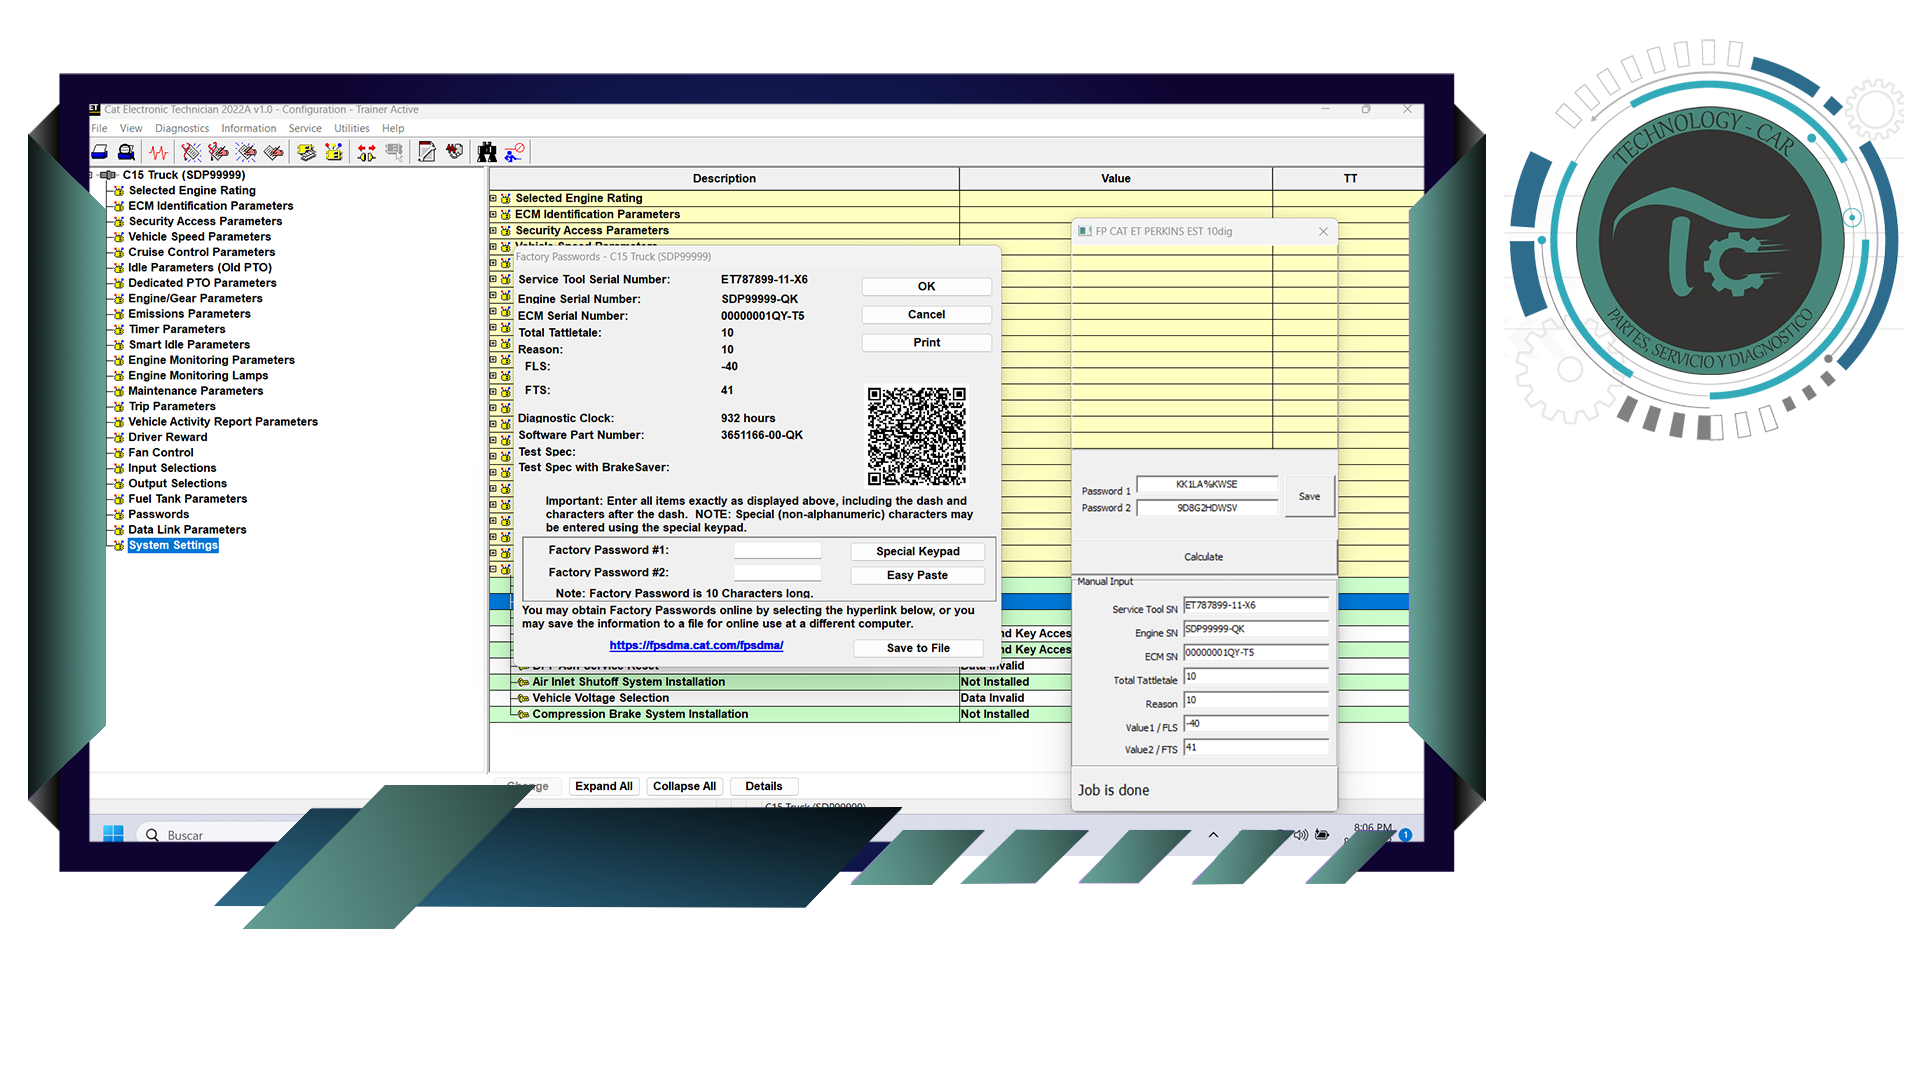Select Cruise Control Parameters tree item
Viewport: 1920px width, 1080px height.
[x=201, y=252]
